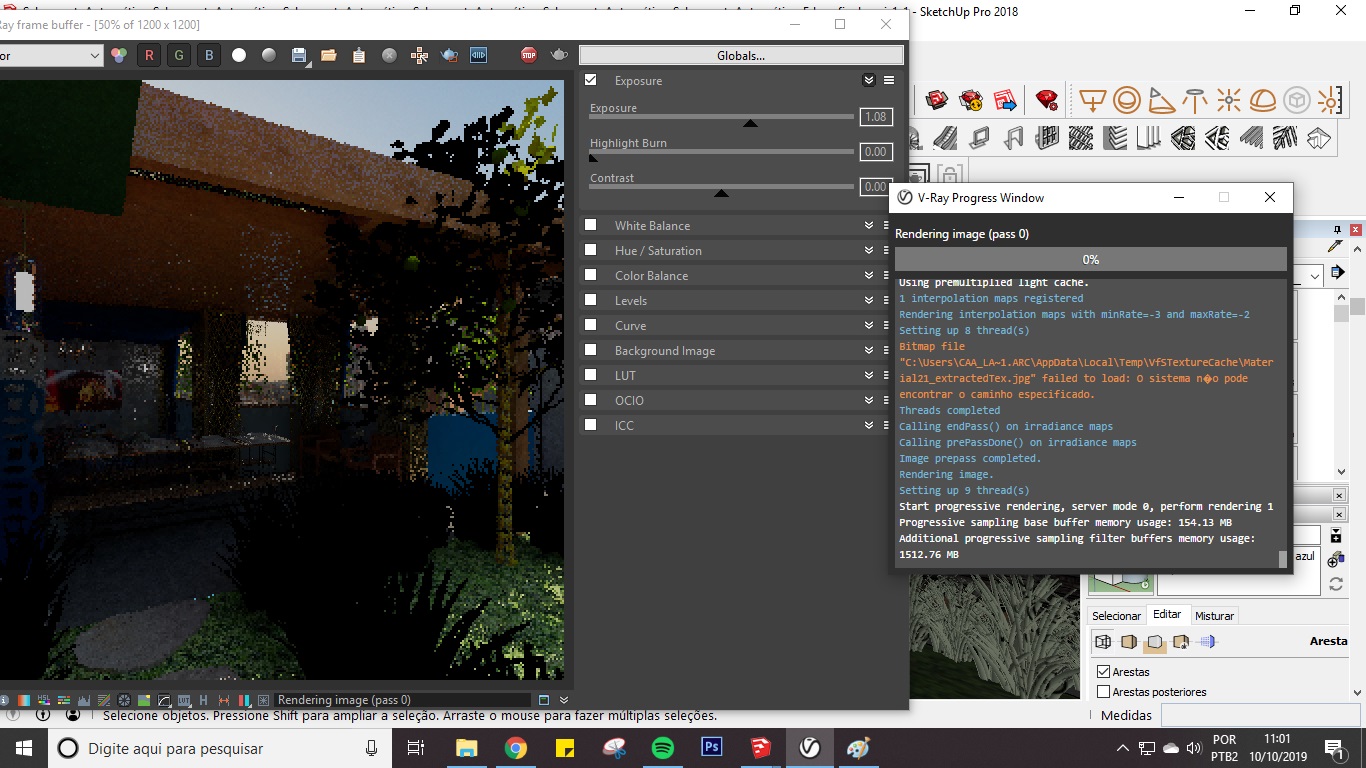This screenshot has height=768, width=1366.
Task: Open Task View on taskbar
Action: [x=416, y=748]
